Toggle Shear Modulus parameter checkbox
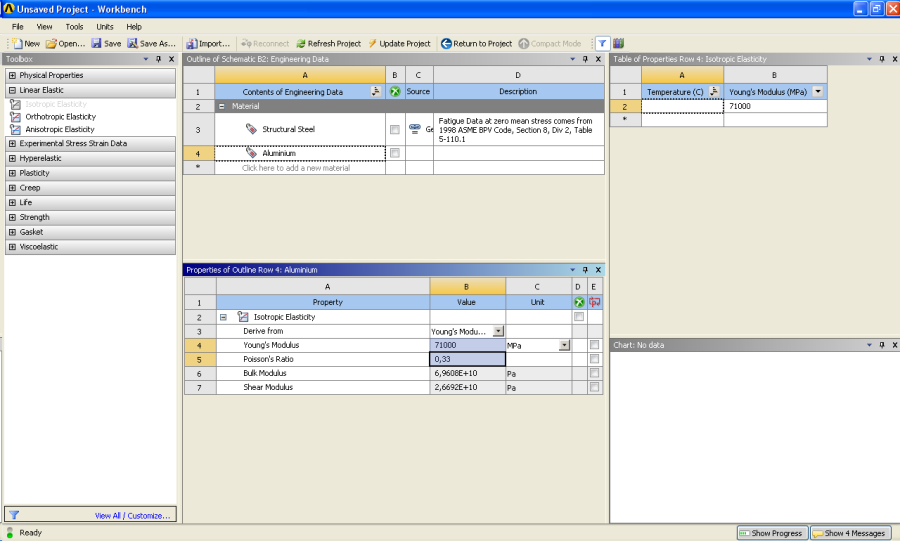The height and width of the screenshot is (541, 900). (595, 387)
